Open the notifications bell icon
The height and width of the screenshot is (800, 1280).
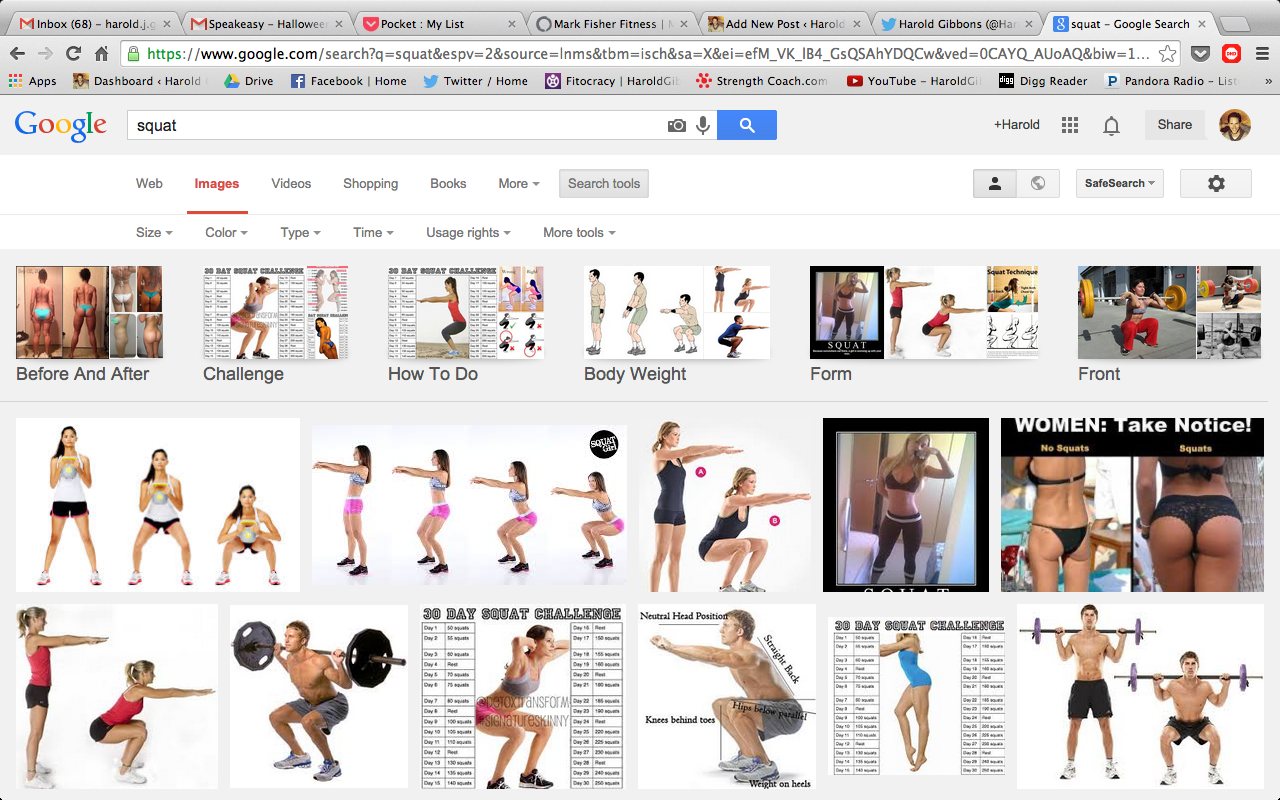[x=1111, y=125]
